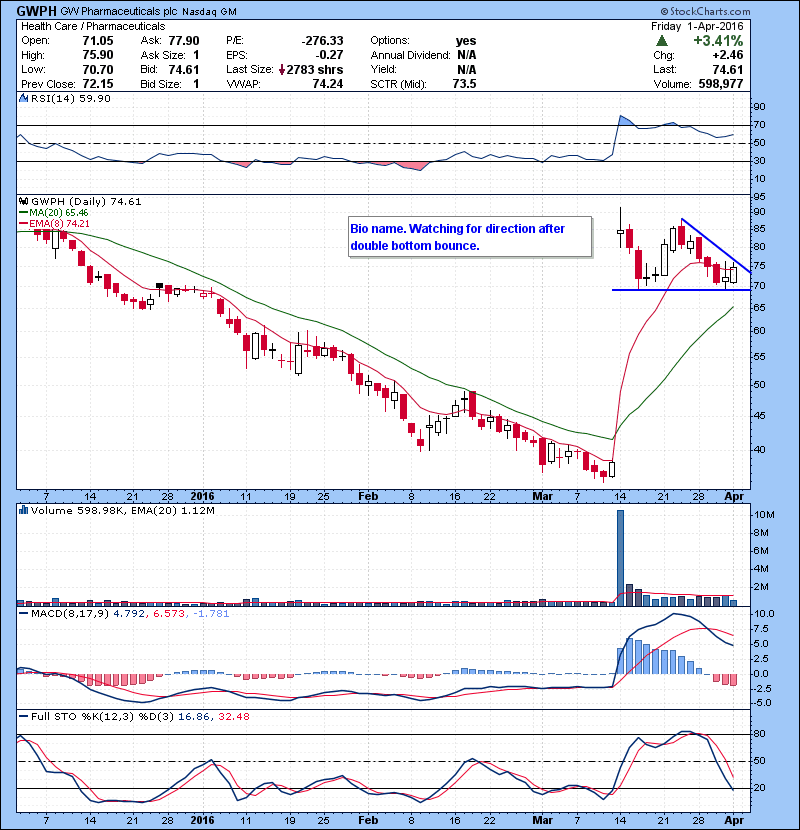Click the green up-arrow change indicator
The width and height of the screenshot is (800, 830).
tap(661, 41)
